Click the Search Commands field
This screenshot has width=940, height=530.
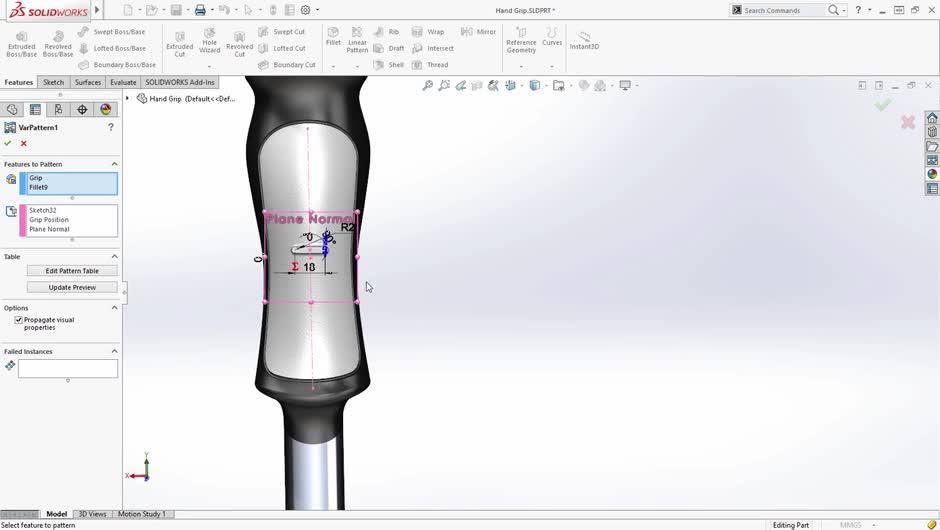click(x=783, y=10)
